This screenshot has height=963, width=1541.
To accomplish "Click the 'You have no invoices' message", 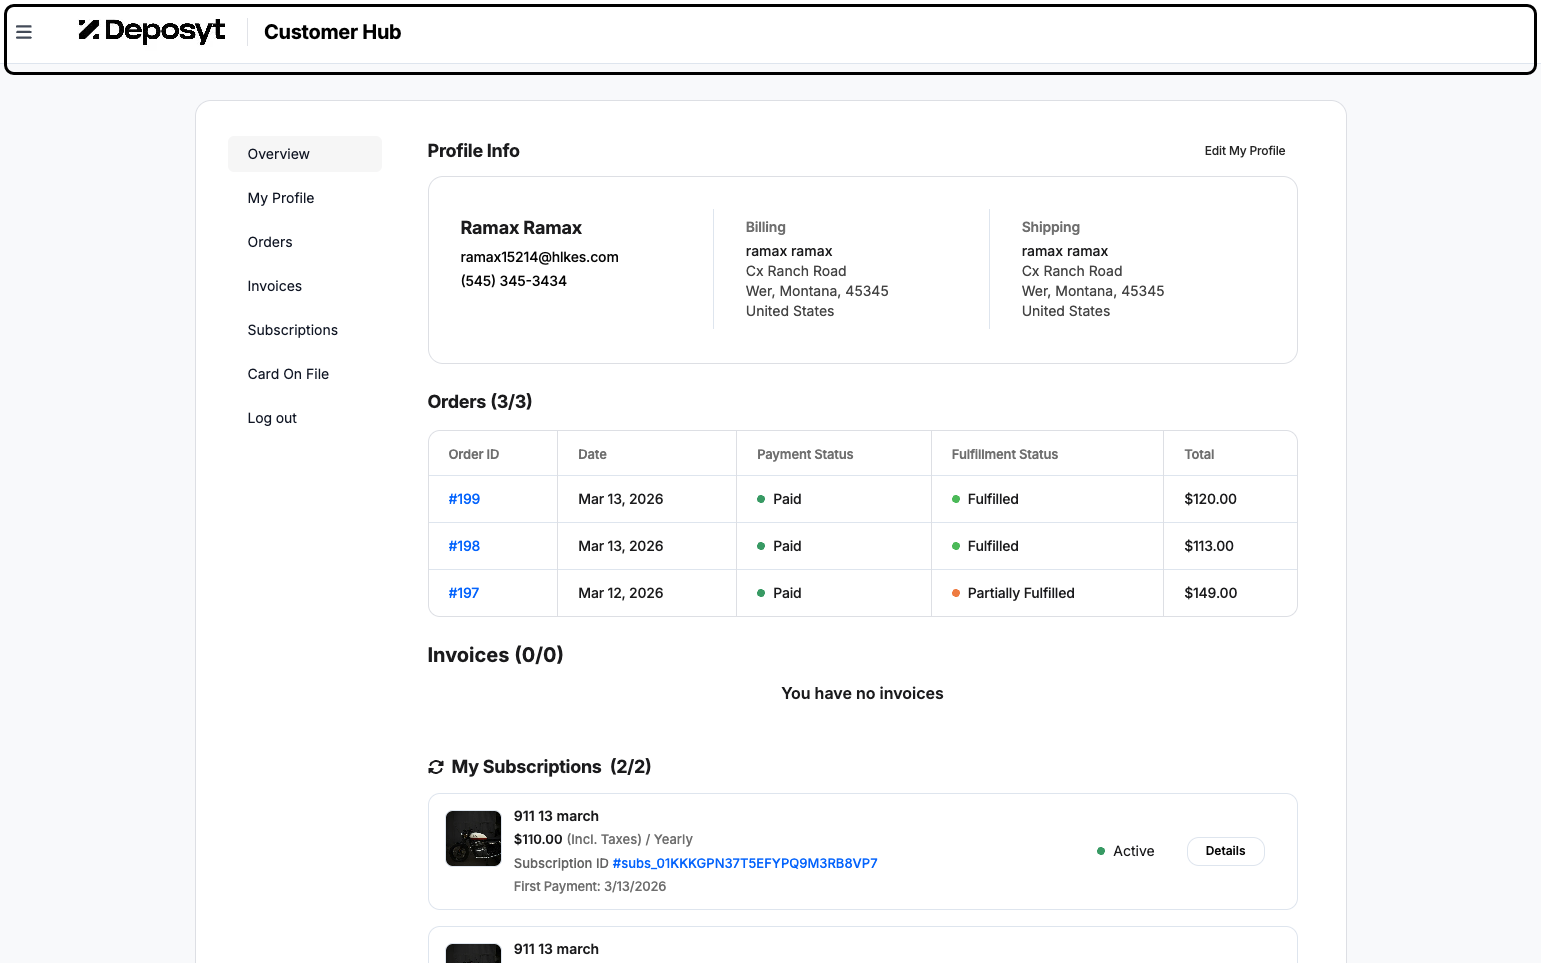I will (862, 693).
